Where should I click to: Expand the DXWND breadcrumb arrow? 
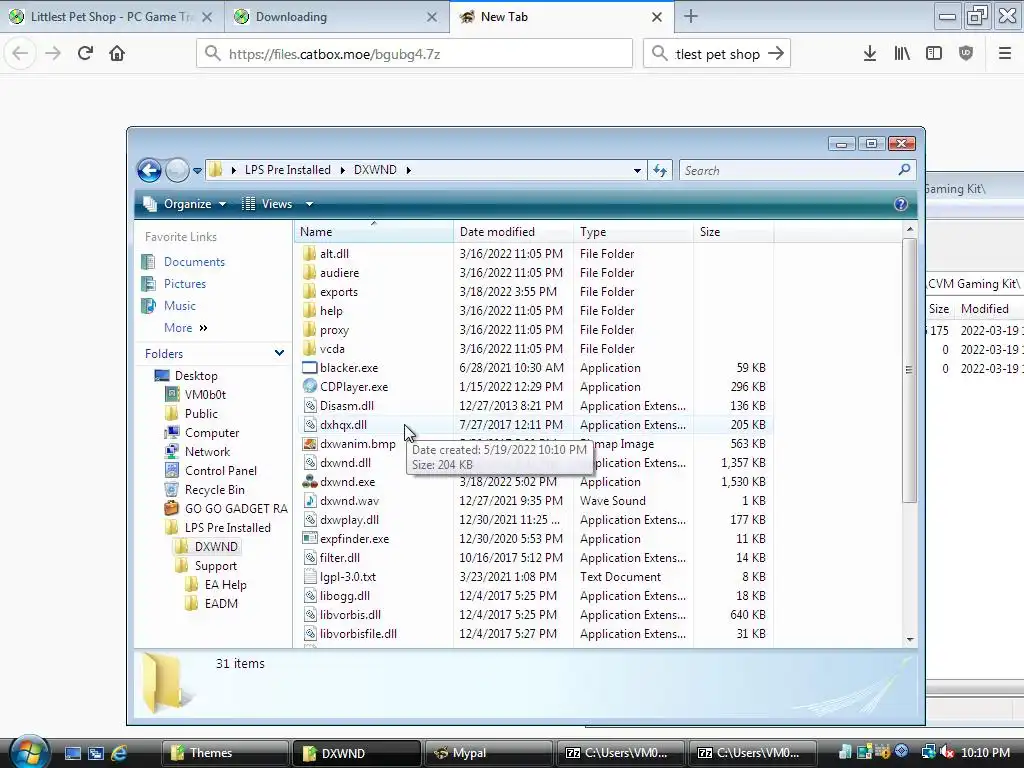[x=409, y=170]
